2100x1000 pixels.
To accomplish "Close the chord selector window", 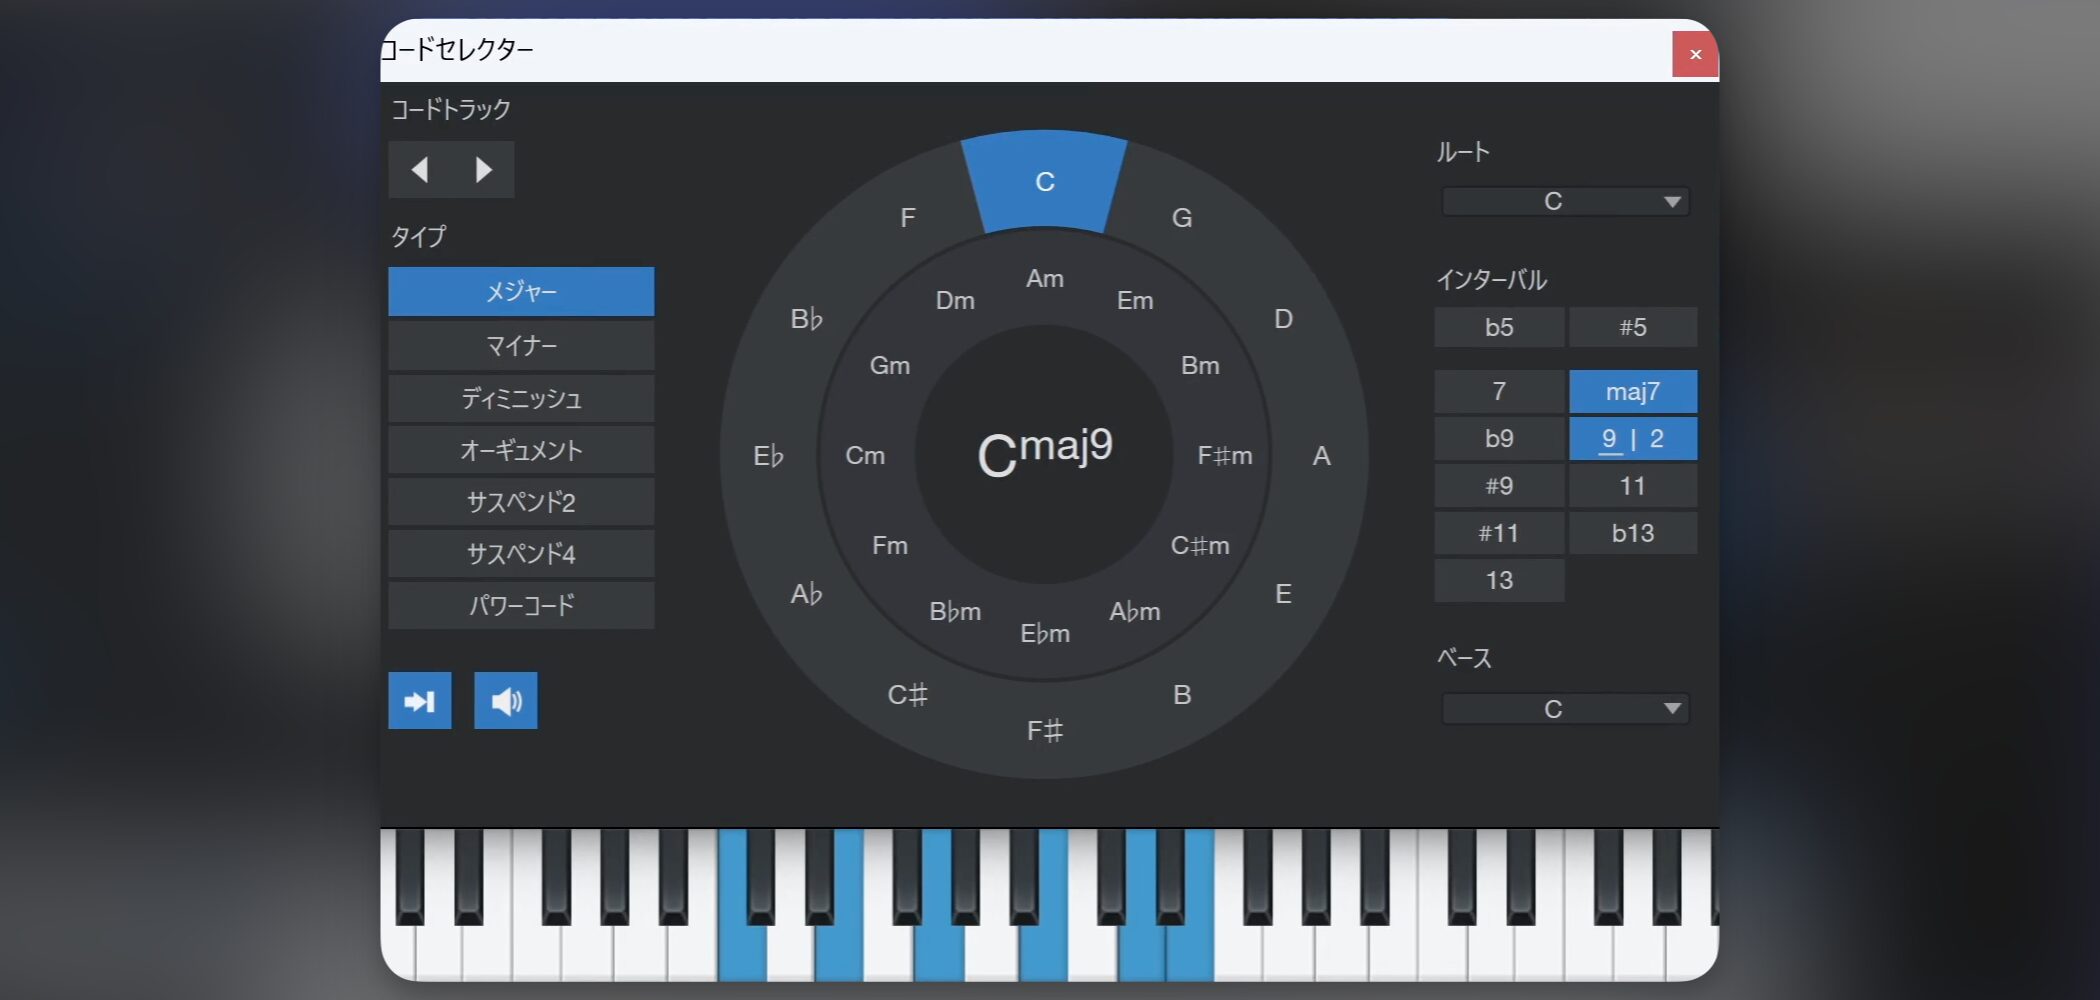I will pos(1694,54).
